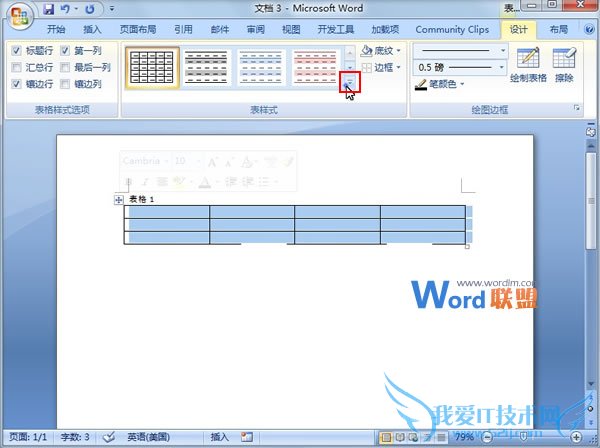Viewport: 600px width, 448px height.
Task: Click the font color icon in mini toolbar
Action: pos(205,182)
